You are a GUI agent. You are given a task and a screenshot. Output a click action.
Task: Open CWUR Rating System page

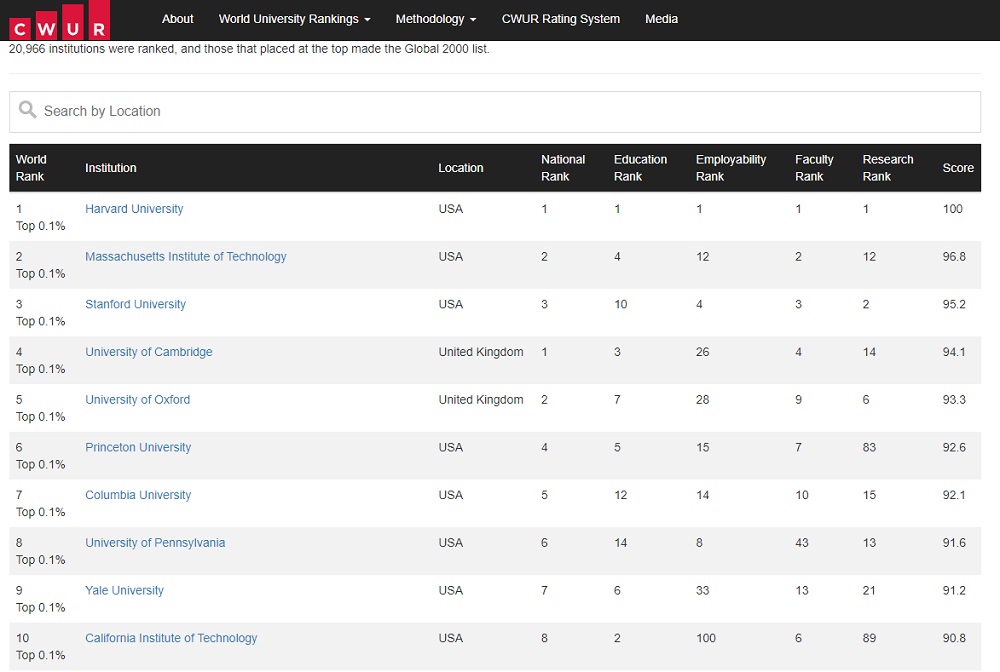560,19
